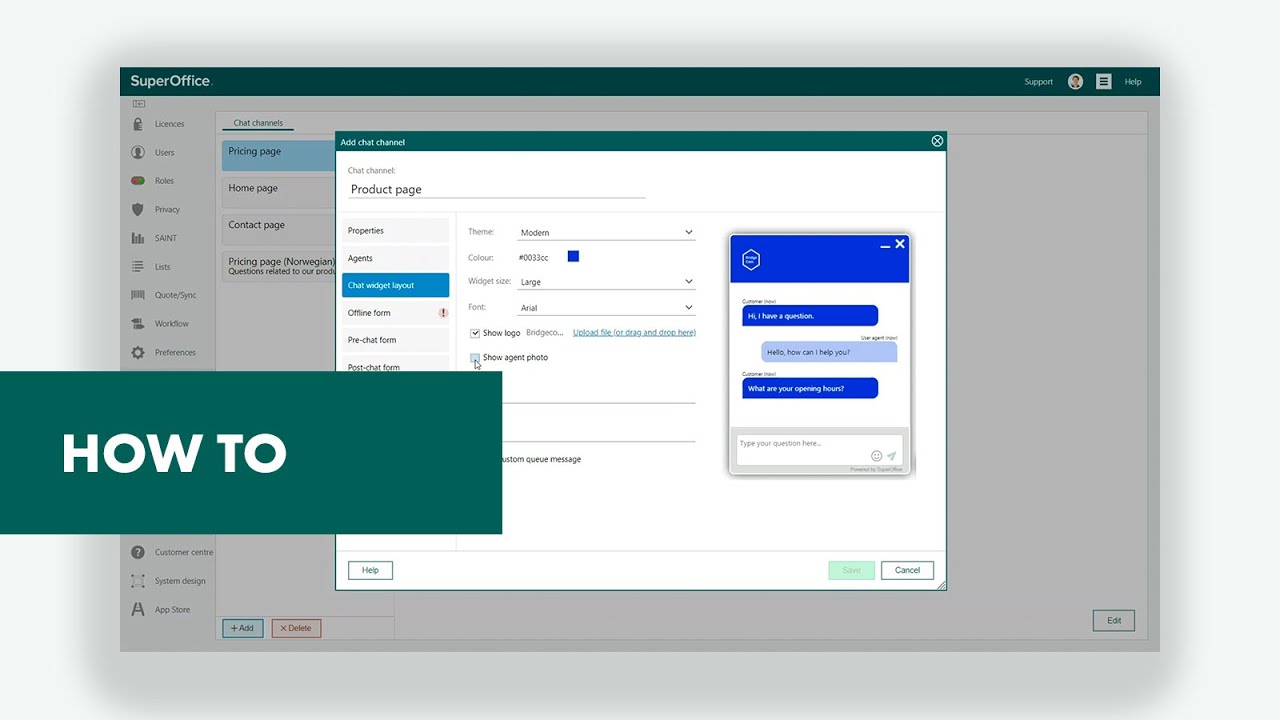Click the SuperOffice logo
Viewport: 1280px width, 720px height.
click(x=171, y=81)
